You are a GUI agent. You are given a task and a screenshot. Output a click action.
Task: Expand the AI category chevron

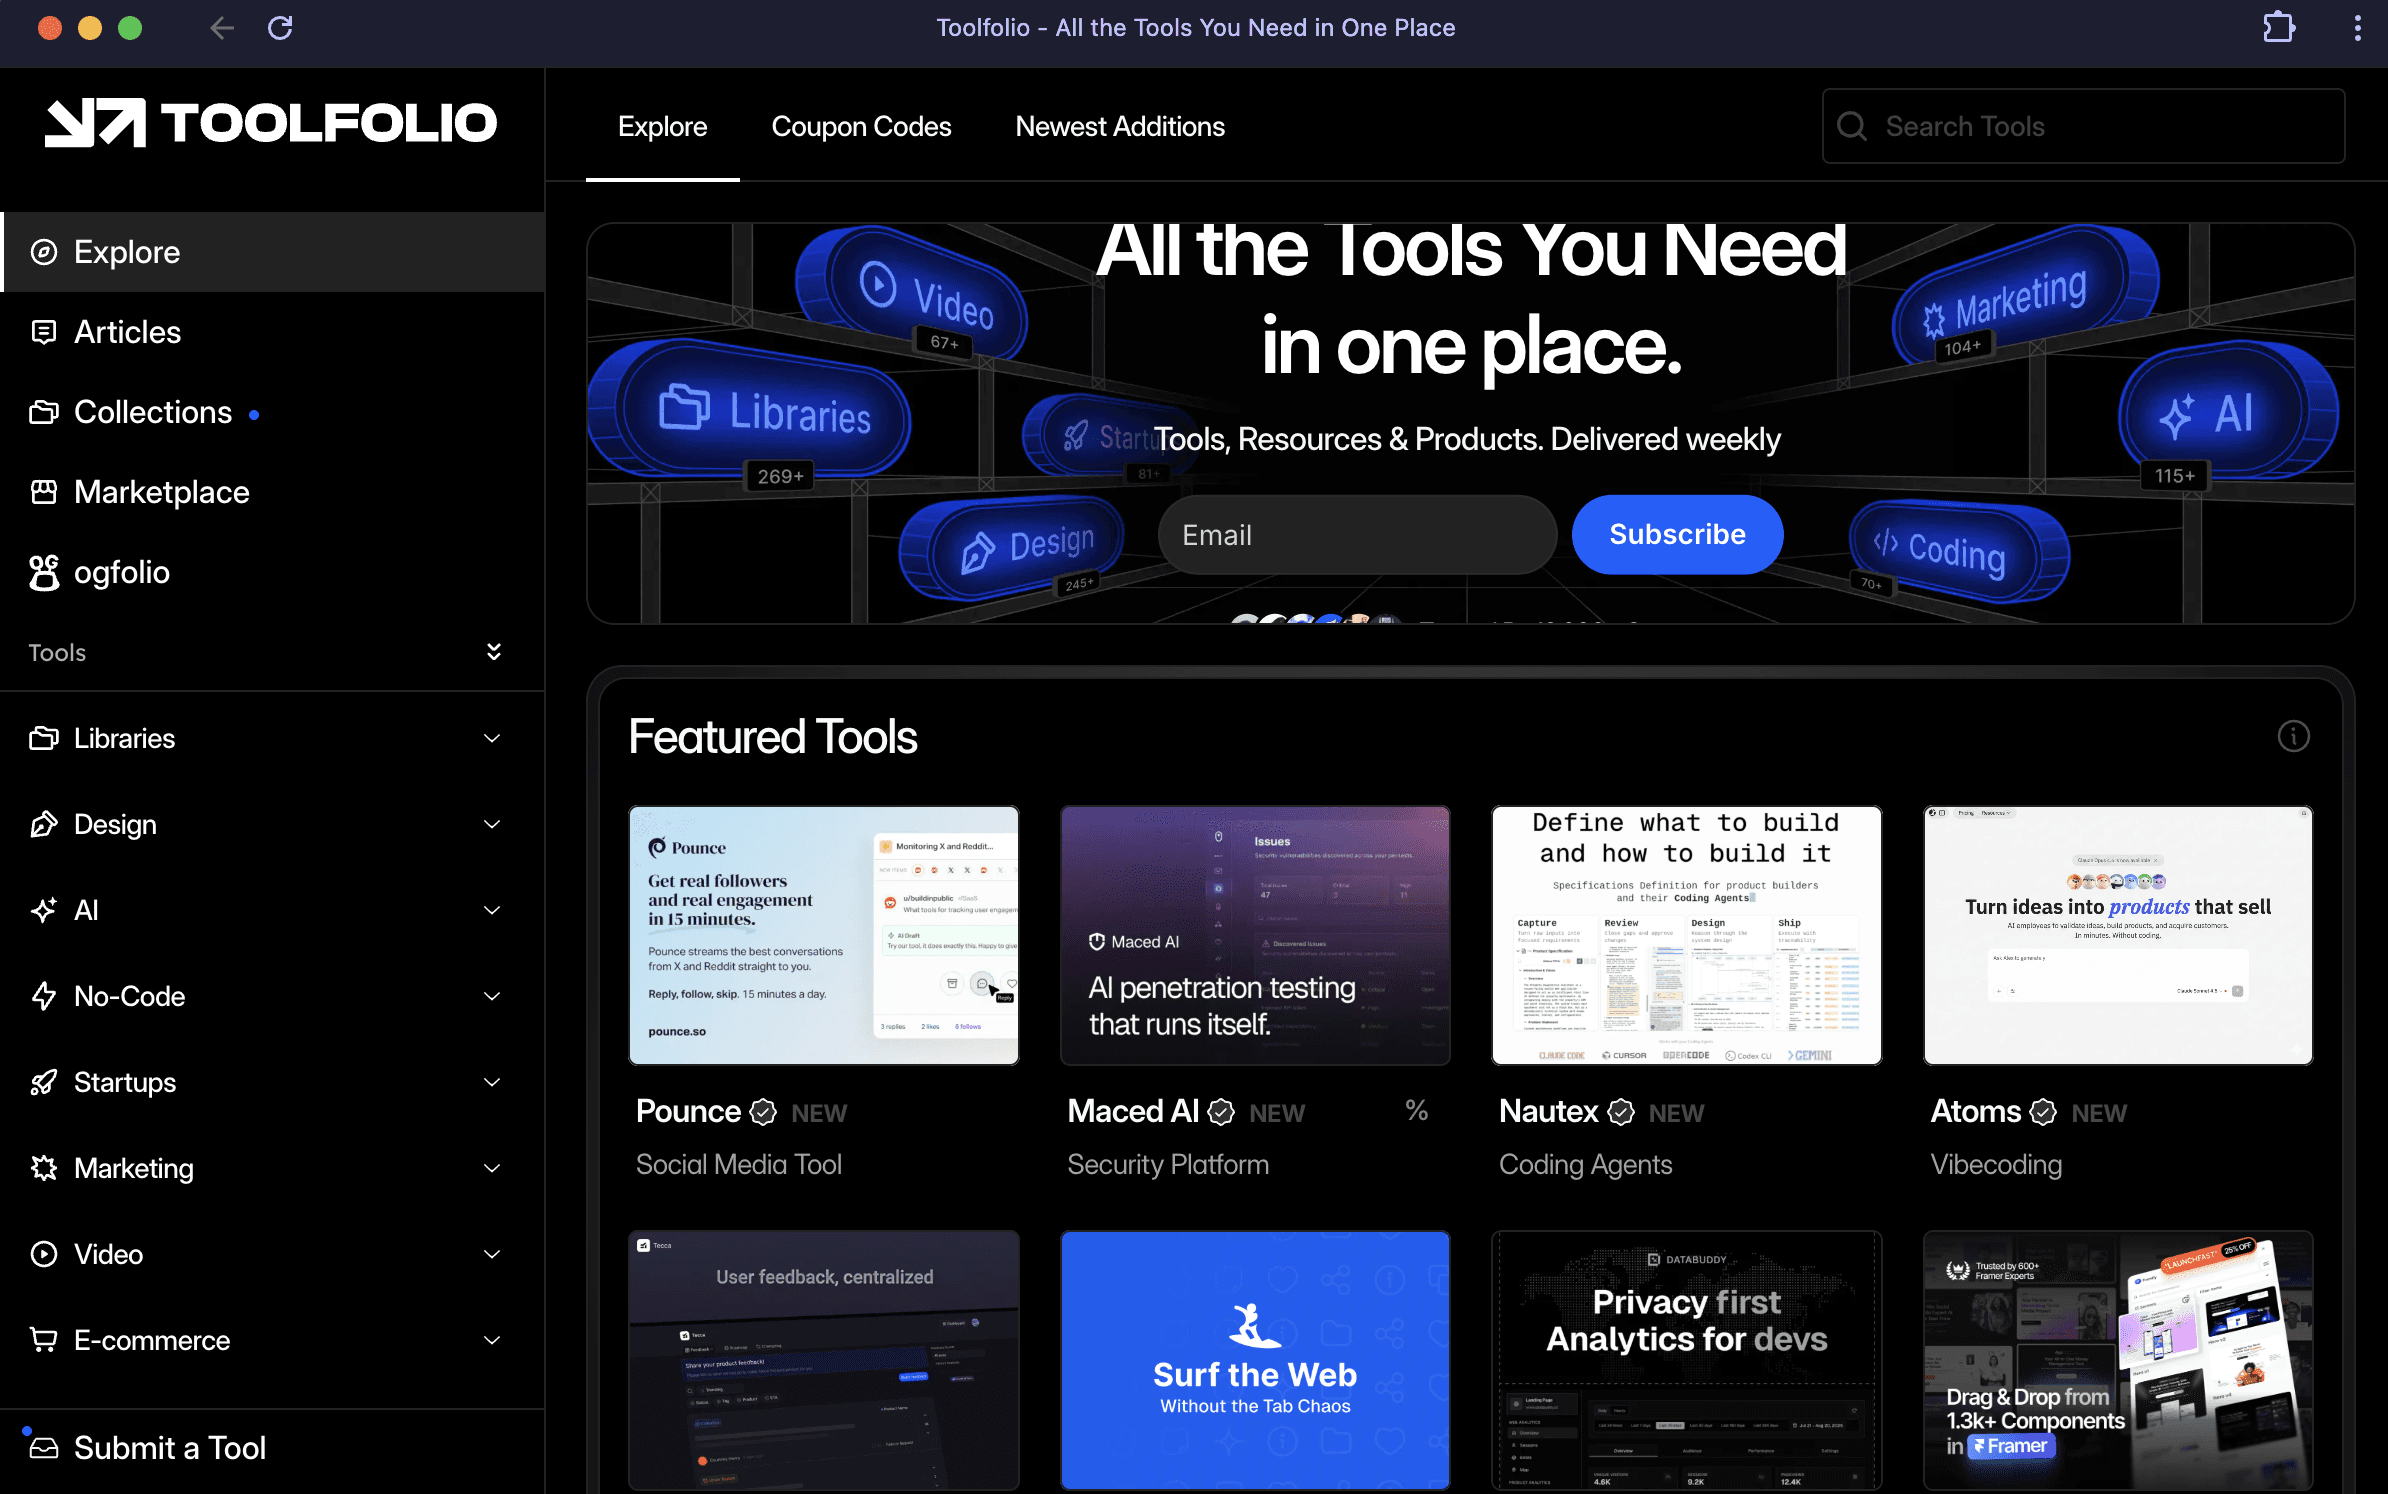(491, 910)
